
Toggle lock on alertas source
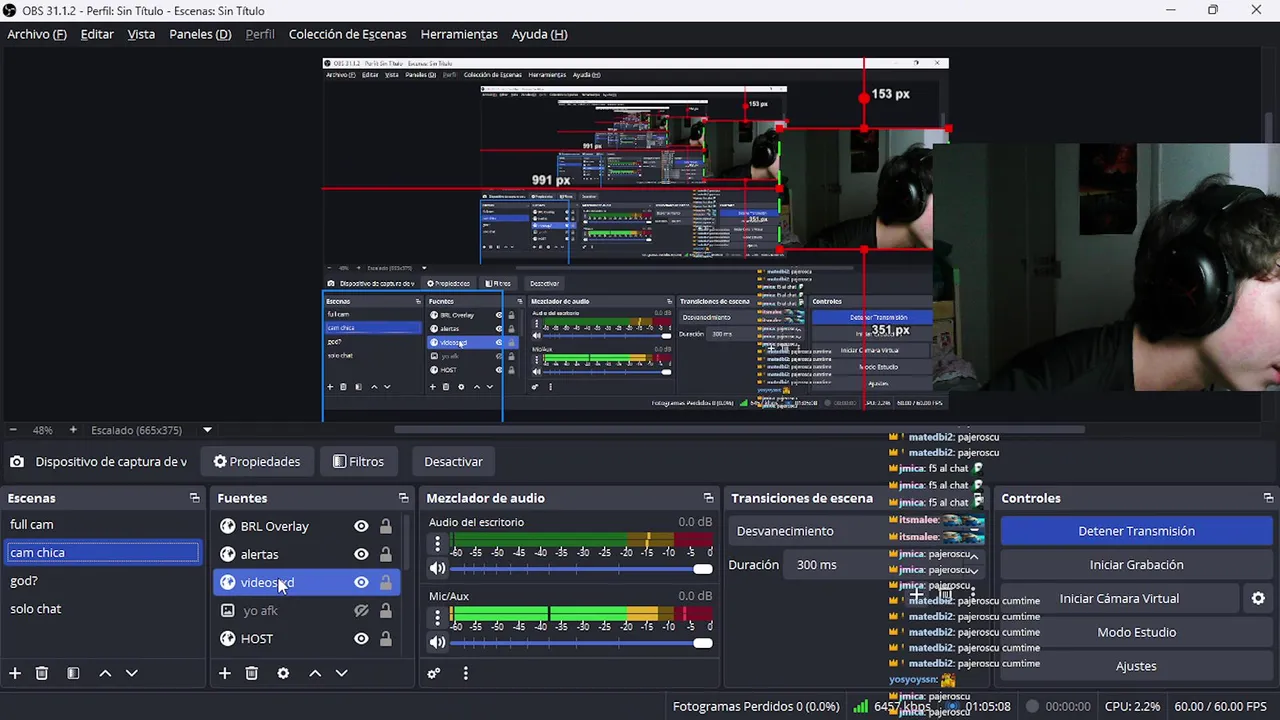[x=386, y=554]
